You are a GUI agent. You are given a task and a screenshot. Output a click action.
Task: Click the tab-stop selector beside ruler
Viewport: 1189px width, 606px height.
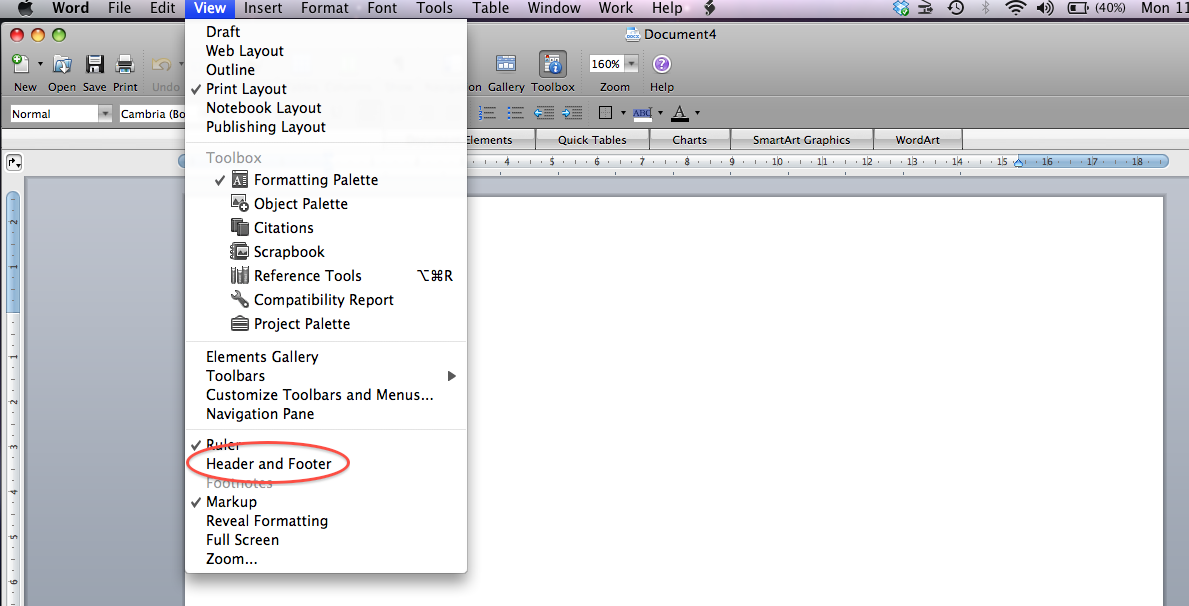tap(14, 162)
